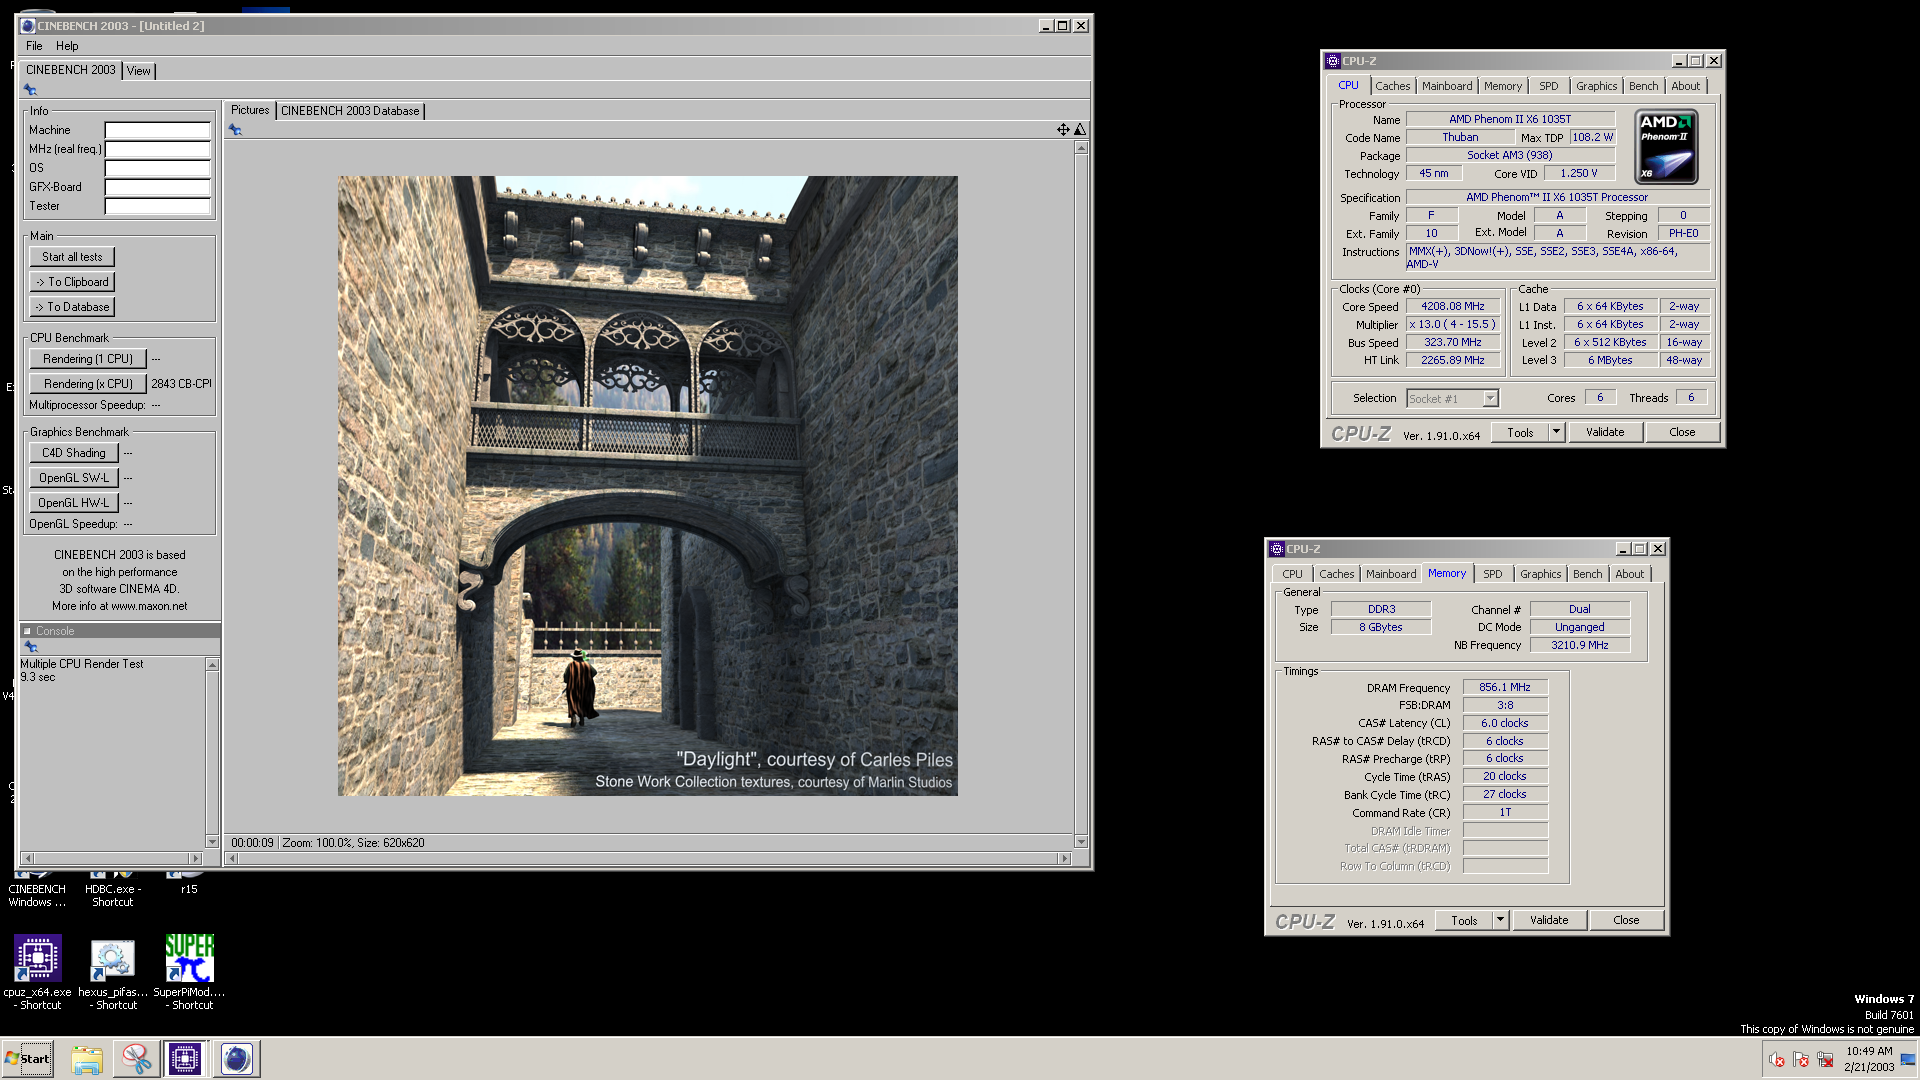This screenshot has width=1920, height=1080.
Task: Click the picture panel horizontal scrollbar right arrow
Action: click(x=1065, y=859)
